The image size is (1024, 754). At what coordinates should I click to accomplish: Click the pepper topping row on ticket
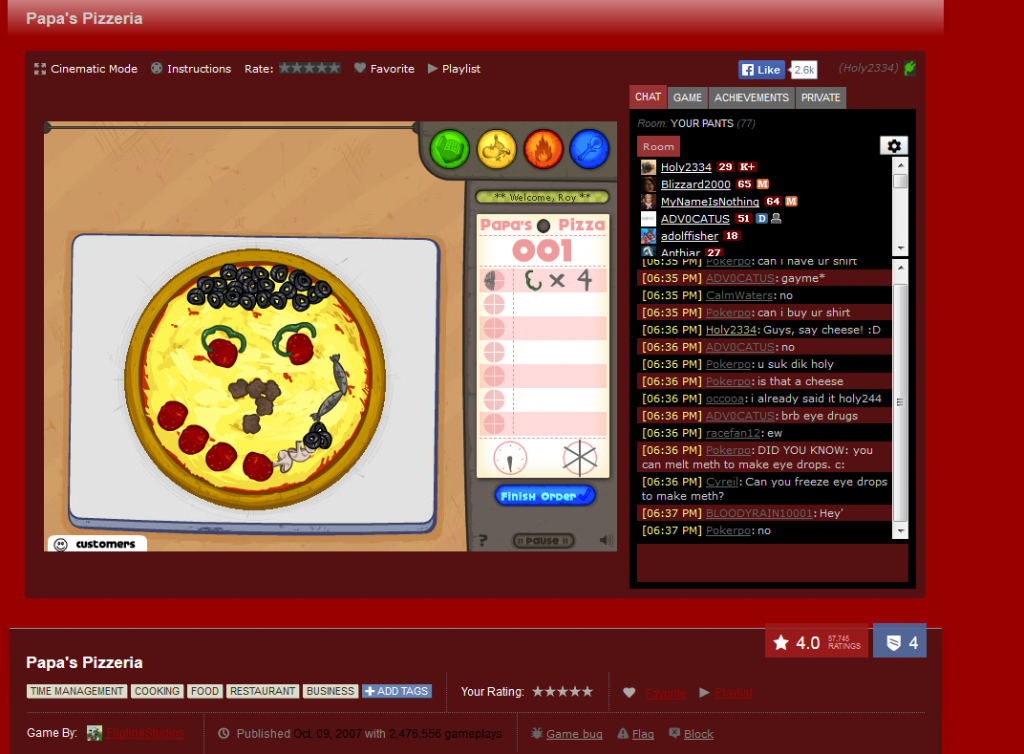[543, 281]
